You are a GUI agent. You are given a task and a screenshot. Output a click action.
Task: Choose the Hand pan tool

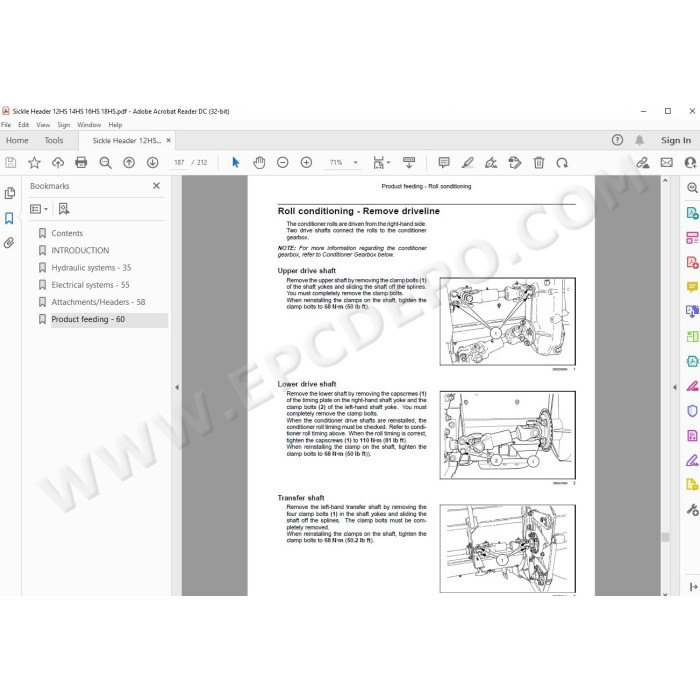[x=259, y=162]
